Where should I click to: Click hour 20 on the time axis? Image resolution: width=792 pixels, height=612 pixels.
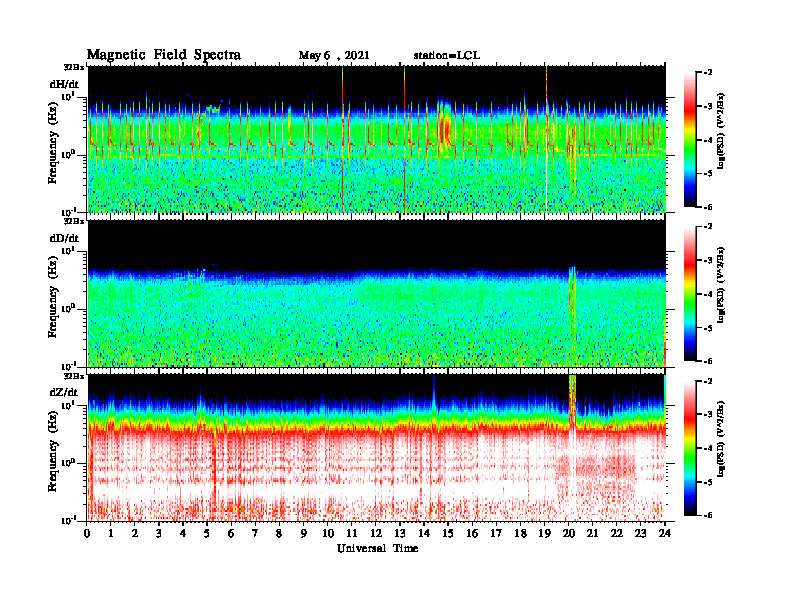click(569, 533)
